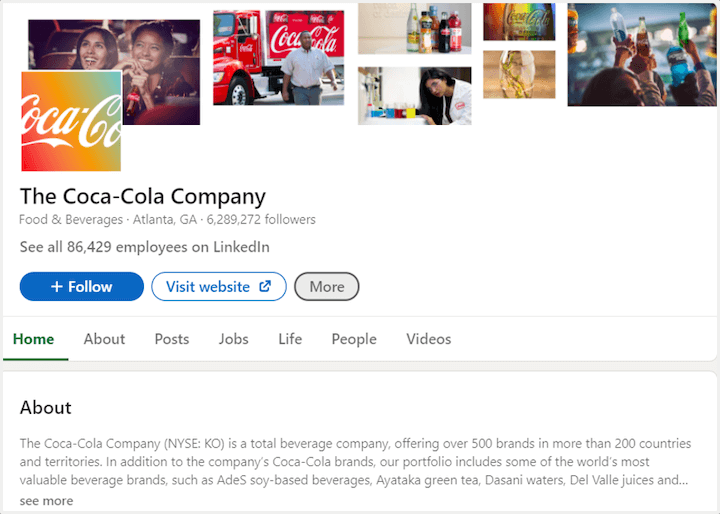720x514 pixels.
Task: Open the red Coca-Cola truck photo
Action: click(x=278, y=58)
